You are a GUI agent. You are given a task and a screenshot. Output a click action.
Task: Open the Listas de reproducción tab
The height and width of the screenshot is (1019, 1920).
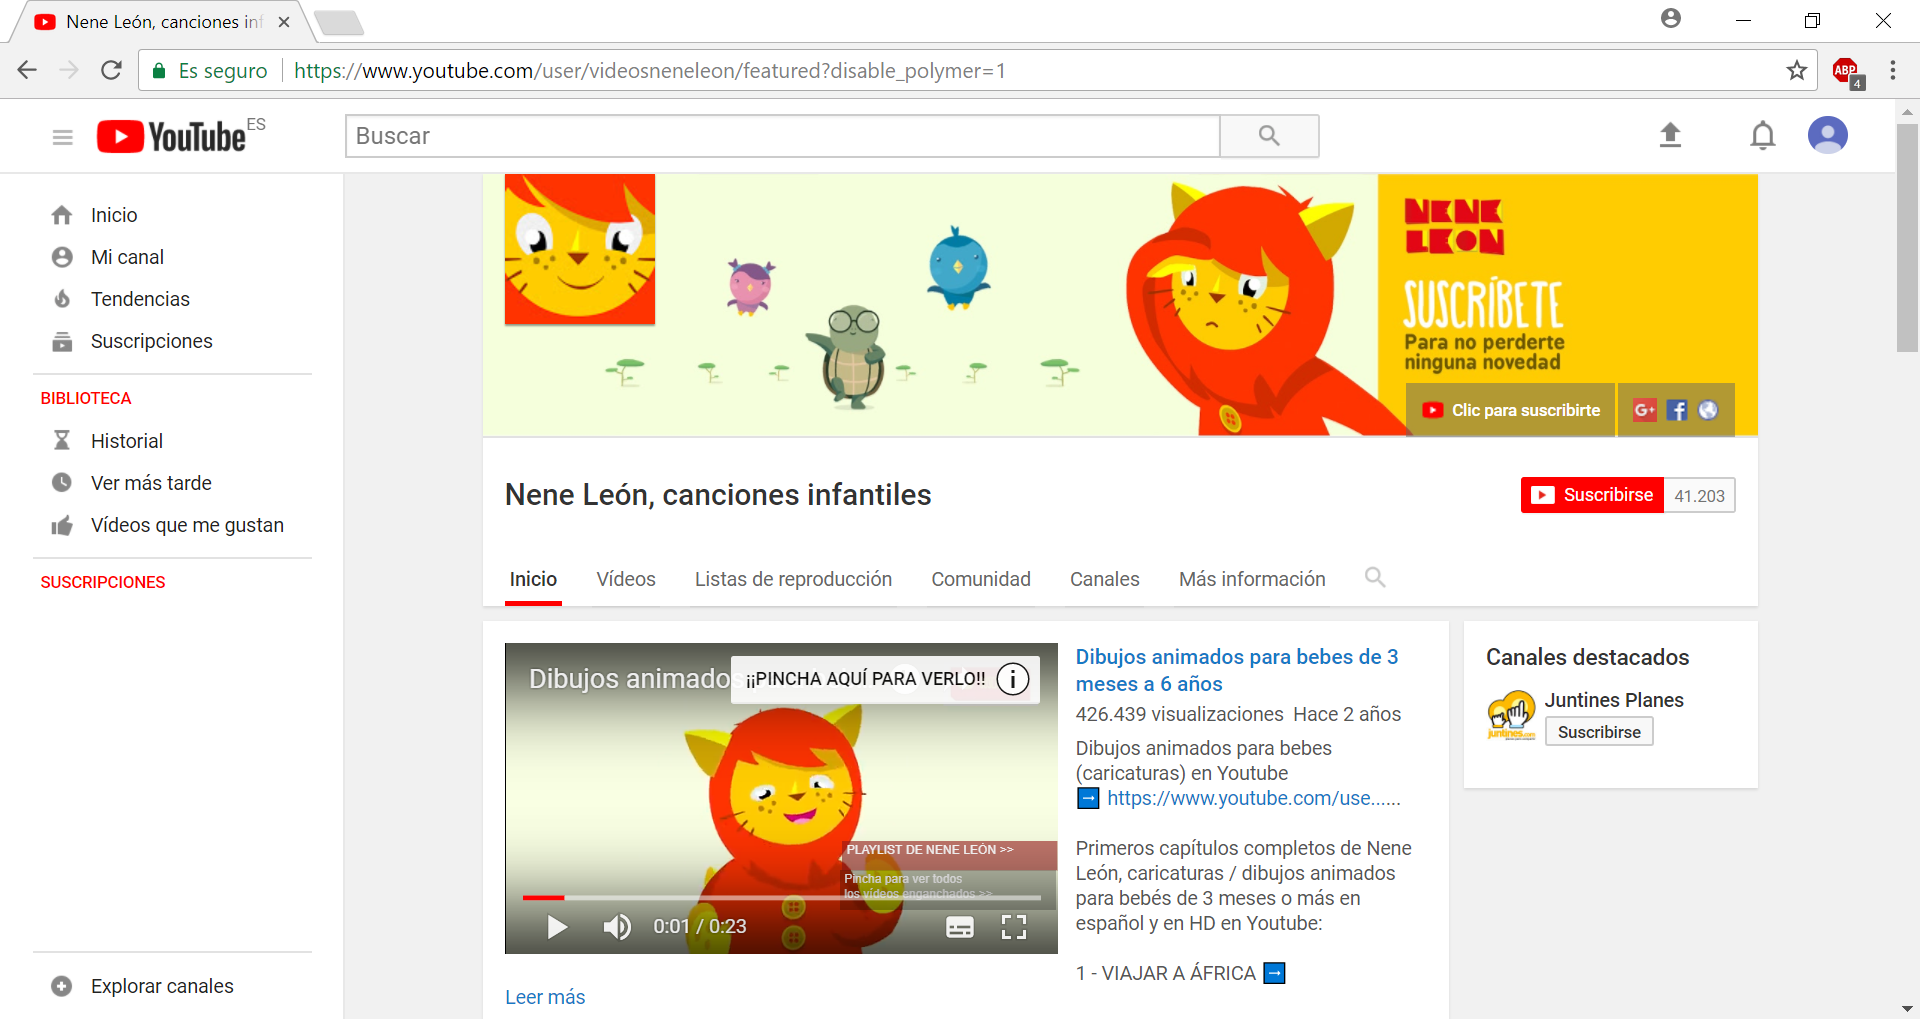coord(793,579)
